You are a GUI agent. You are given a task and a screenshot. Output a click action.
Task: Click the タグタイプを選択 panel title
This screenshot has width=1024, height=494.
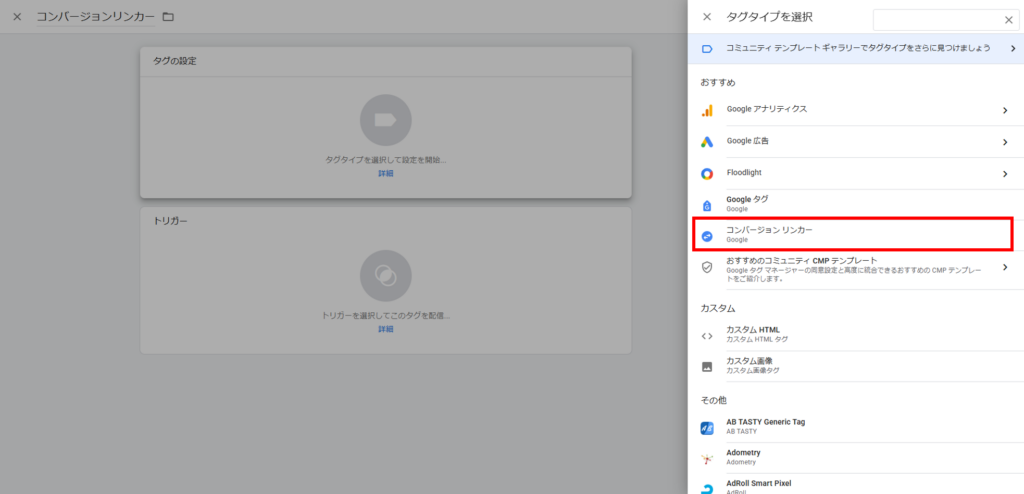point(769,17)
